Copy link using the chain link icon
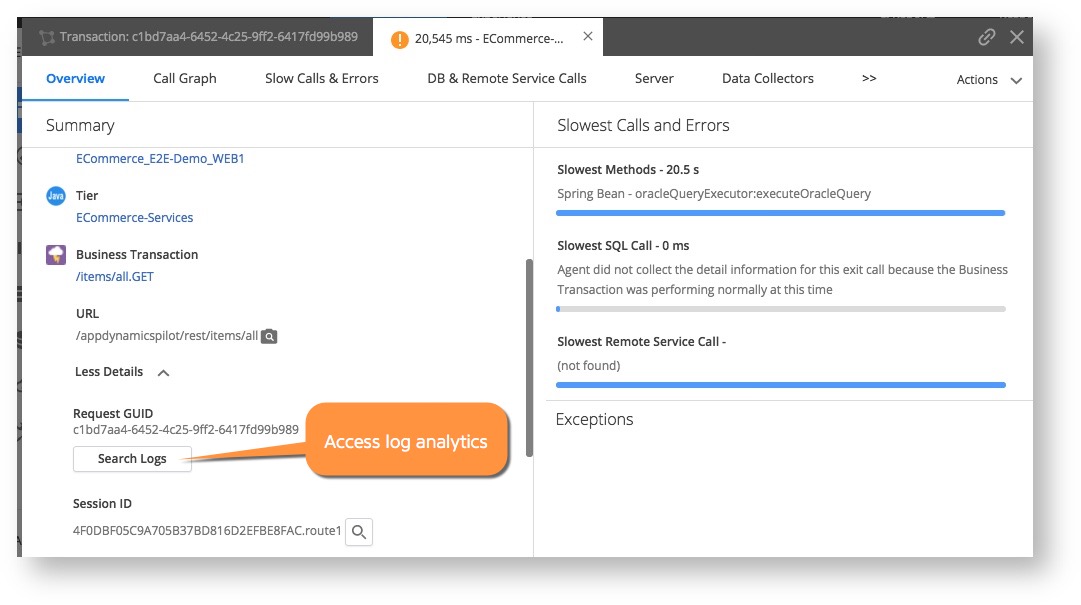Image resolution: width=1081 pixels, height=605 pixels. pyautogui.click(x=987, y=37)
